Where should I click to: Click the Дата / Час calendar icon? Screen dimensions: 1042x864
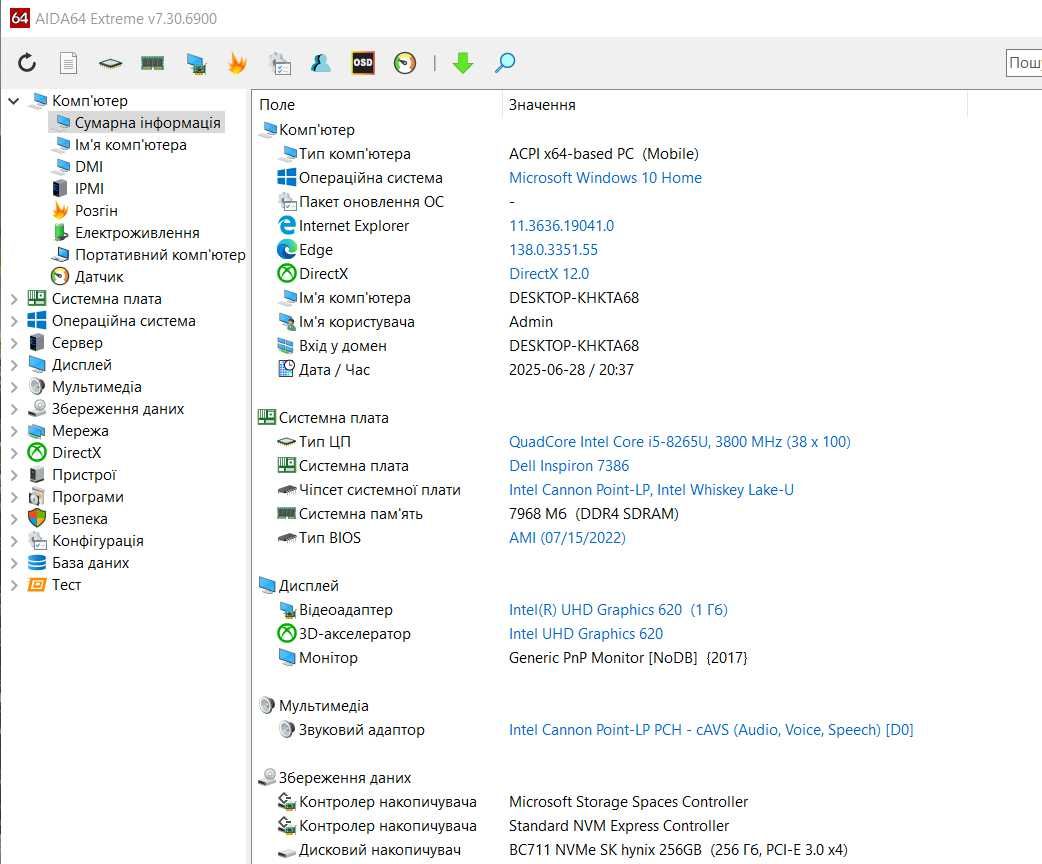tap(286, 369)
